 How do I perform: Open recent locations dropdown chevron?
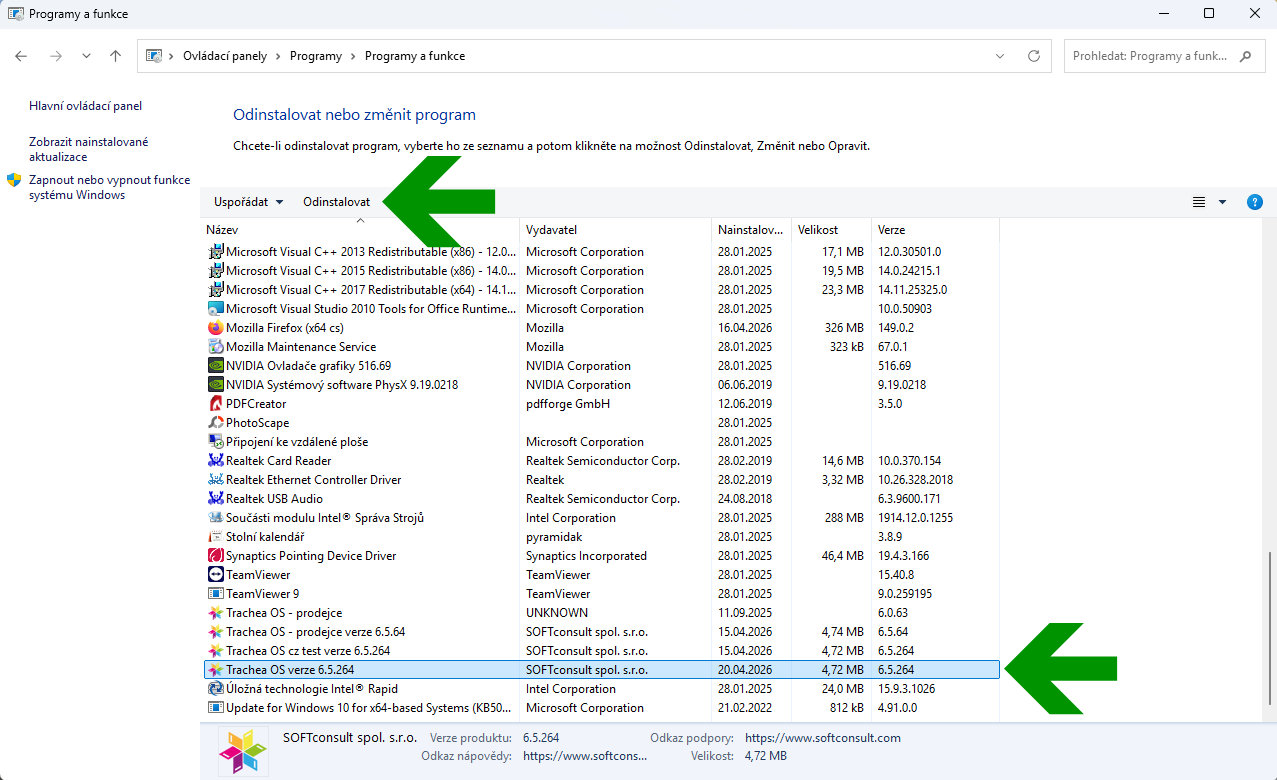[x=86, y=56]
